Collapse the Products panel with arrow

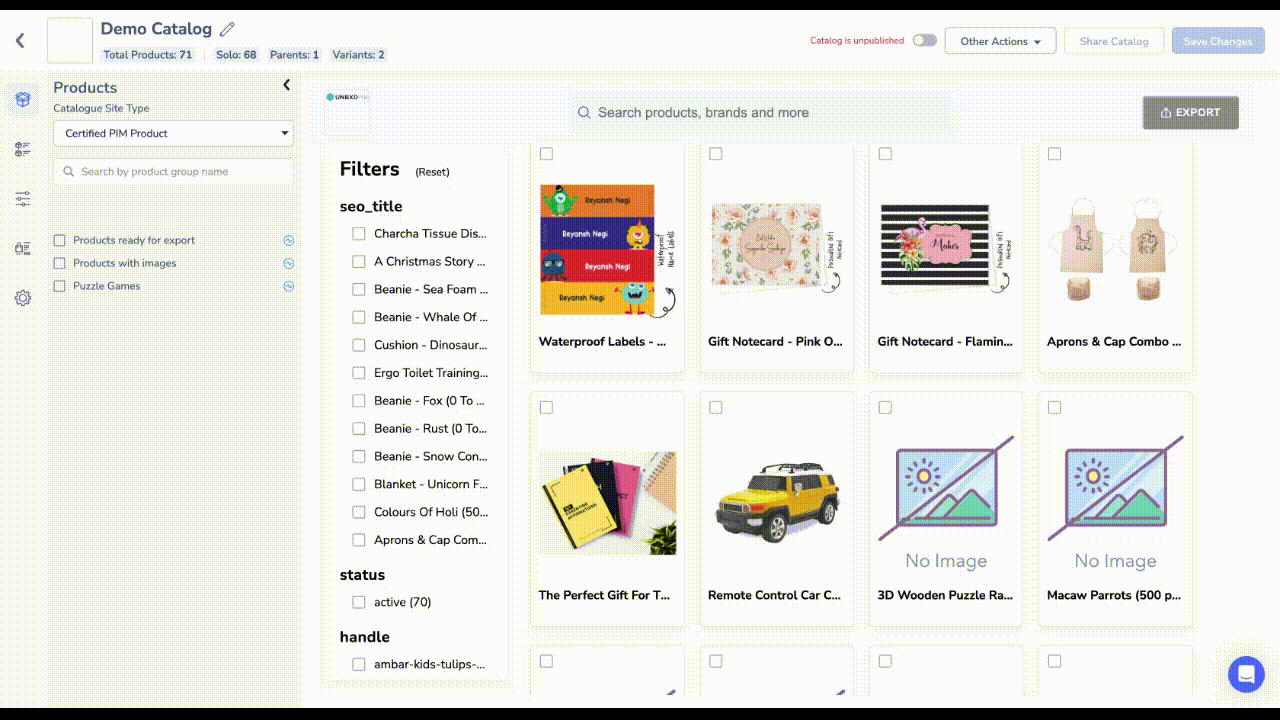point(286,85)
